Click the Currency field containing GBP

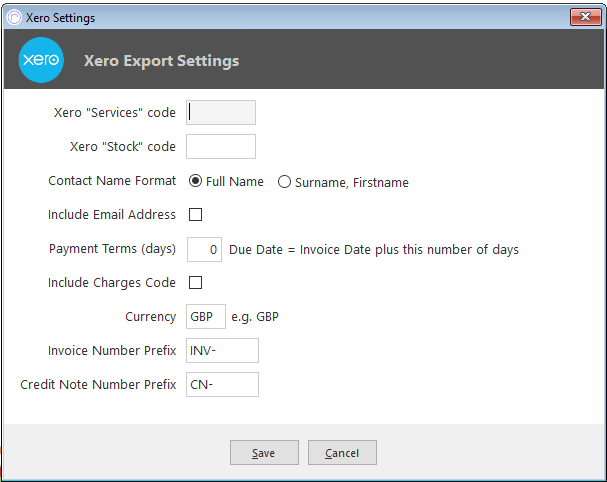[x=206, y=317]
